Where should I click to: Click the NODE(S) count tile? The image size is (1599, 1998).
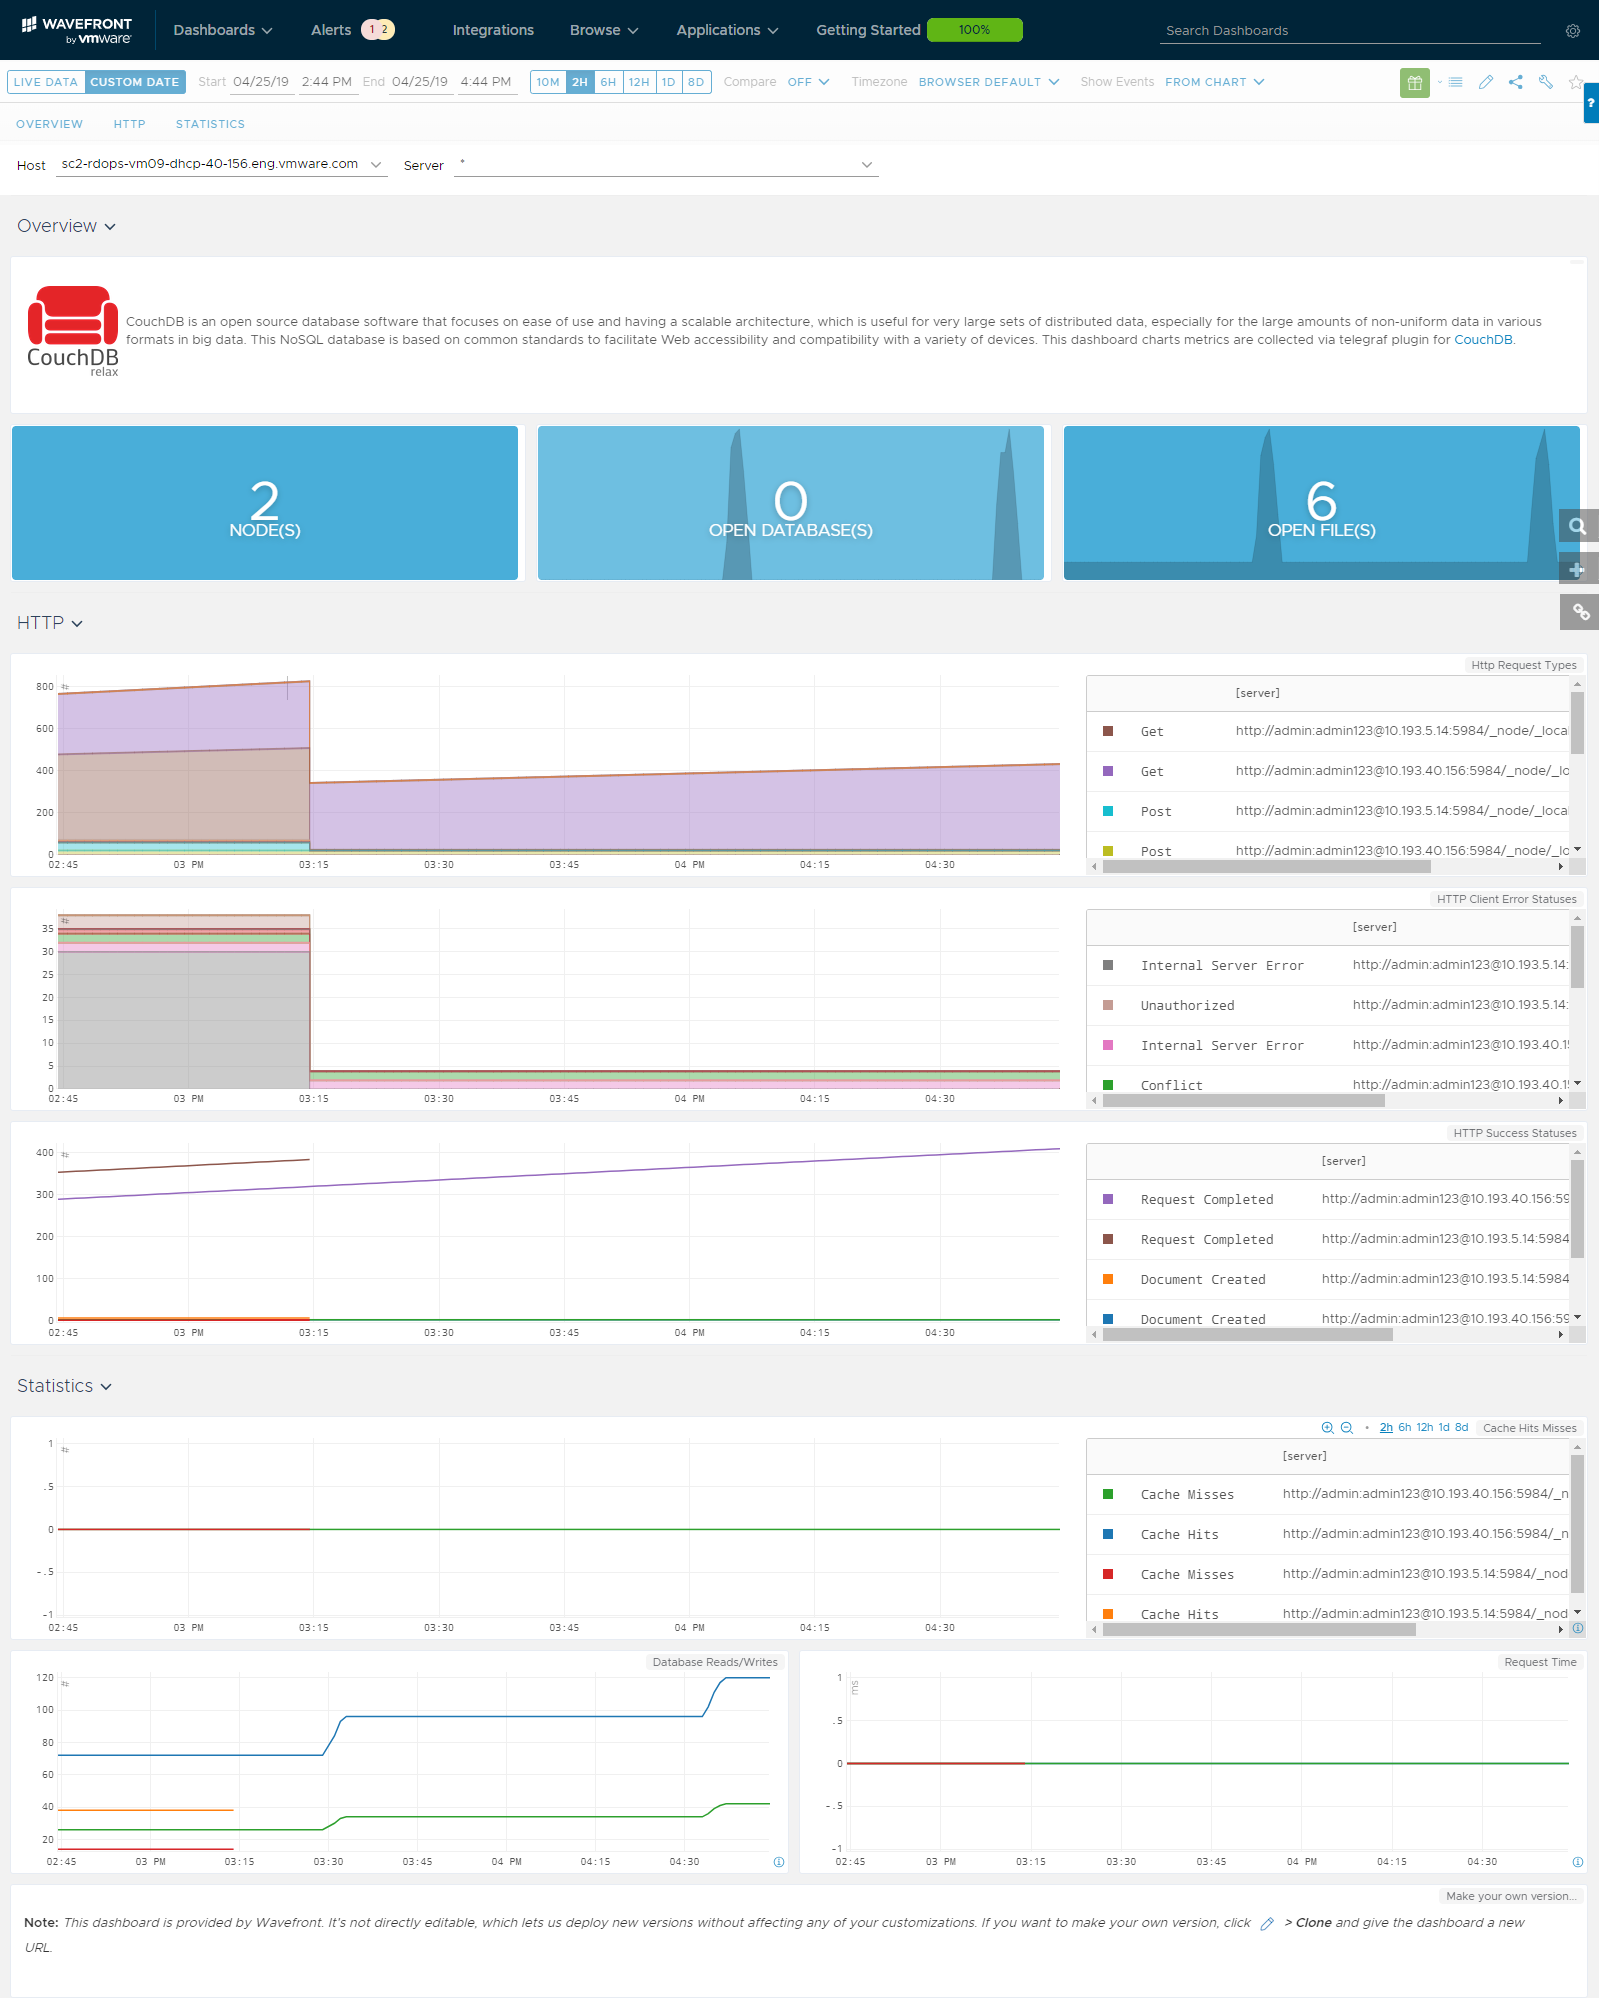(265, 503)
